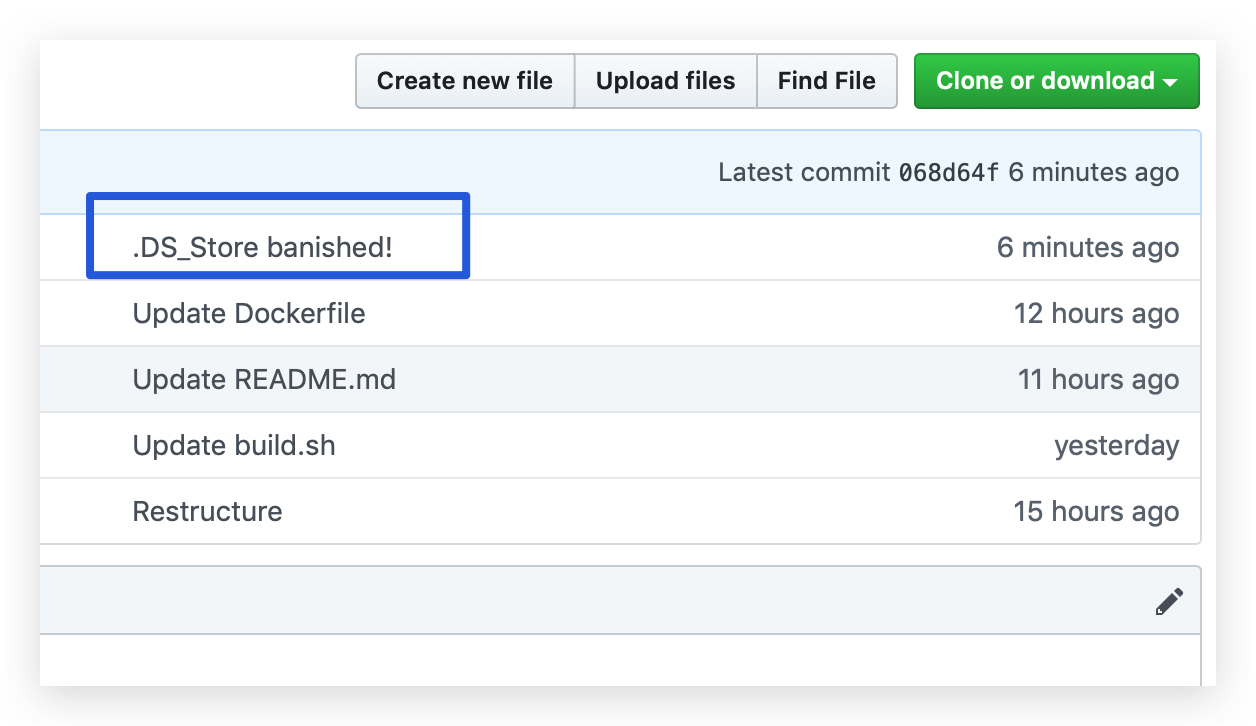Screen dimensions: 1256x726
Task: Click the 'Latest commit' label text
Action: [x=804, y=172]
